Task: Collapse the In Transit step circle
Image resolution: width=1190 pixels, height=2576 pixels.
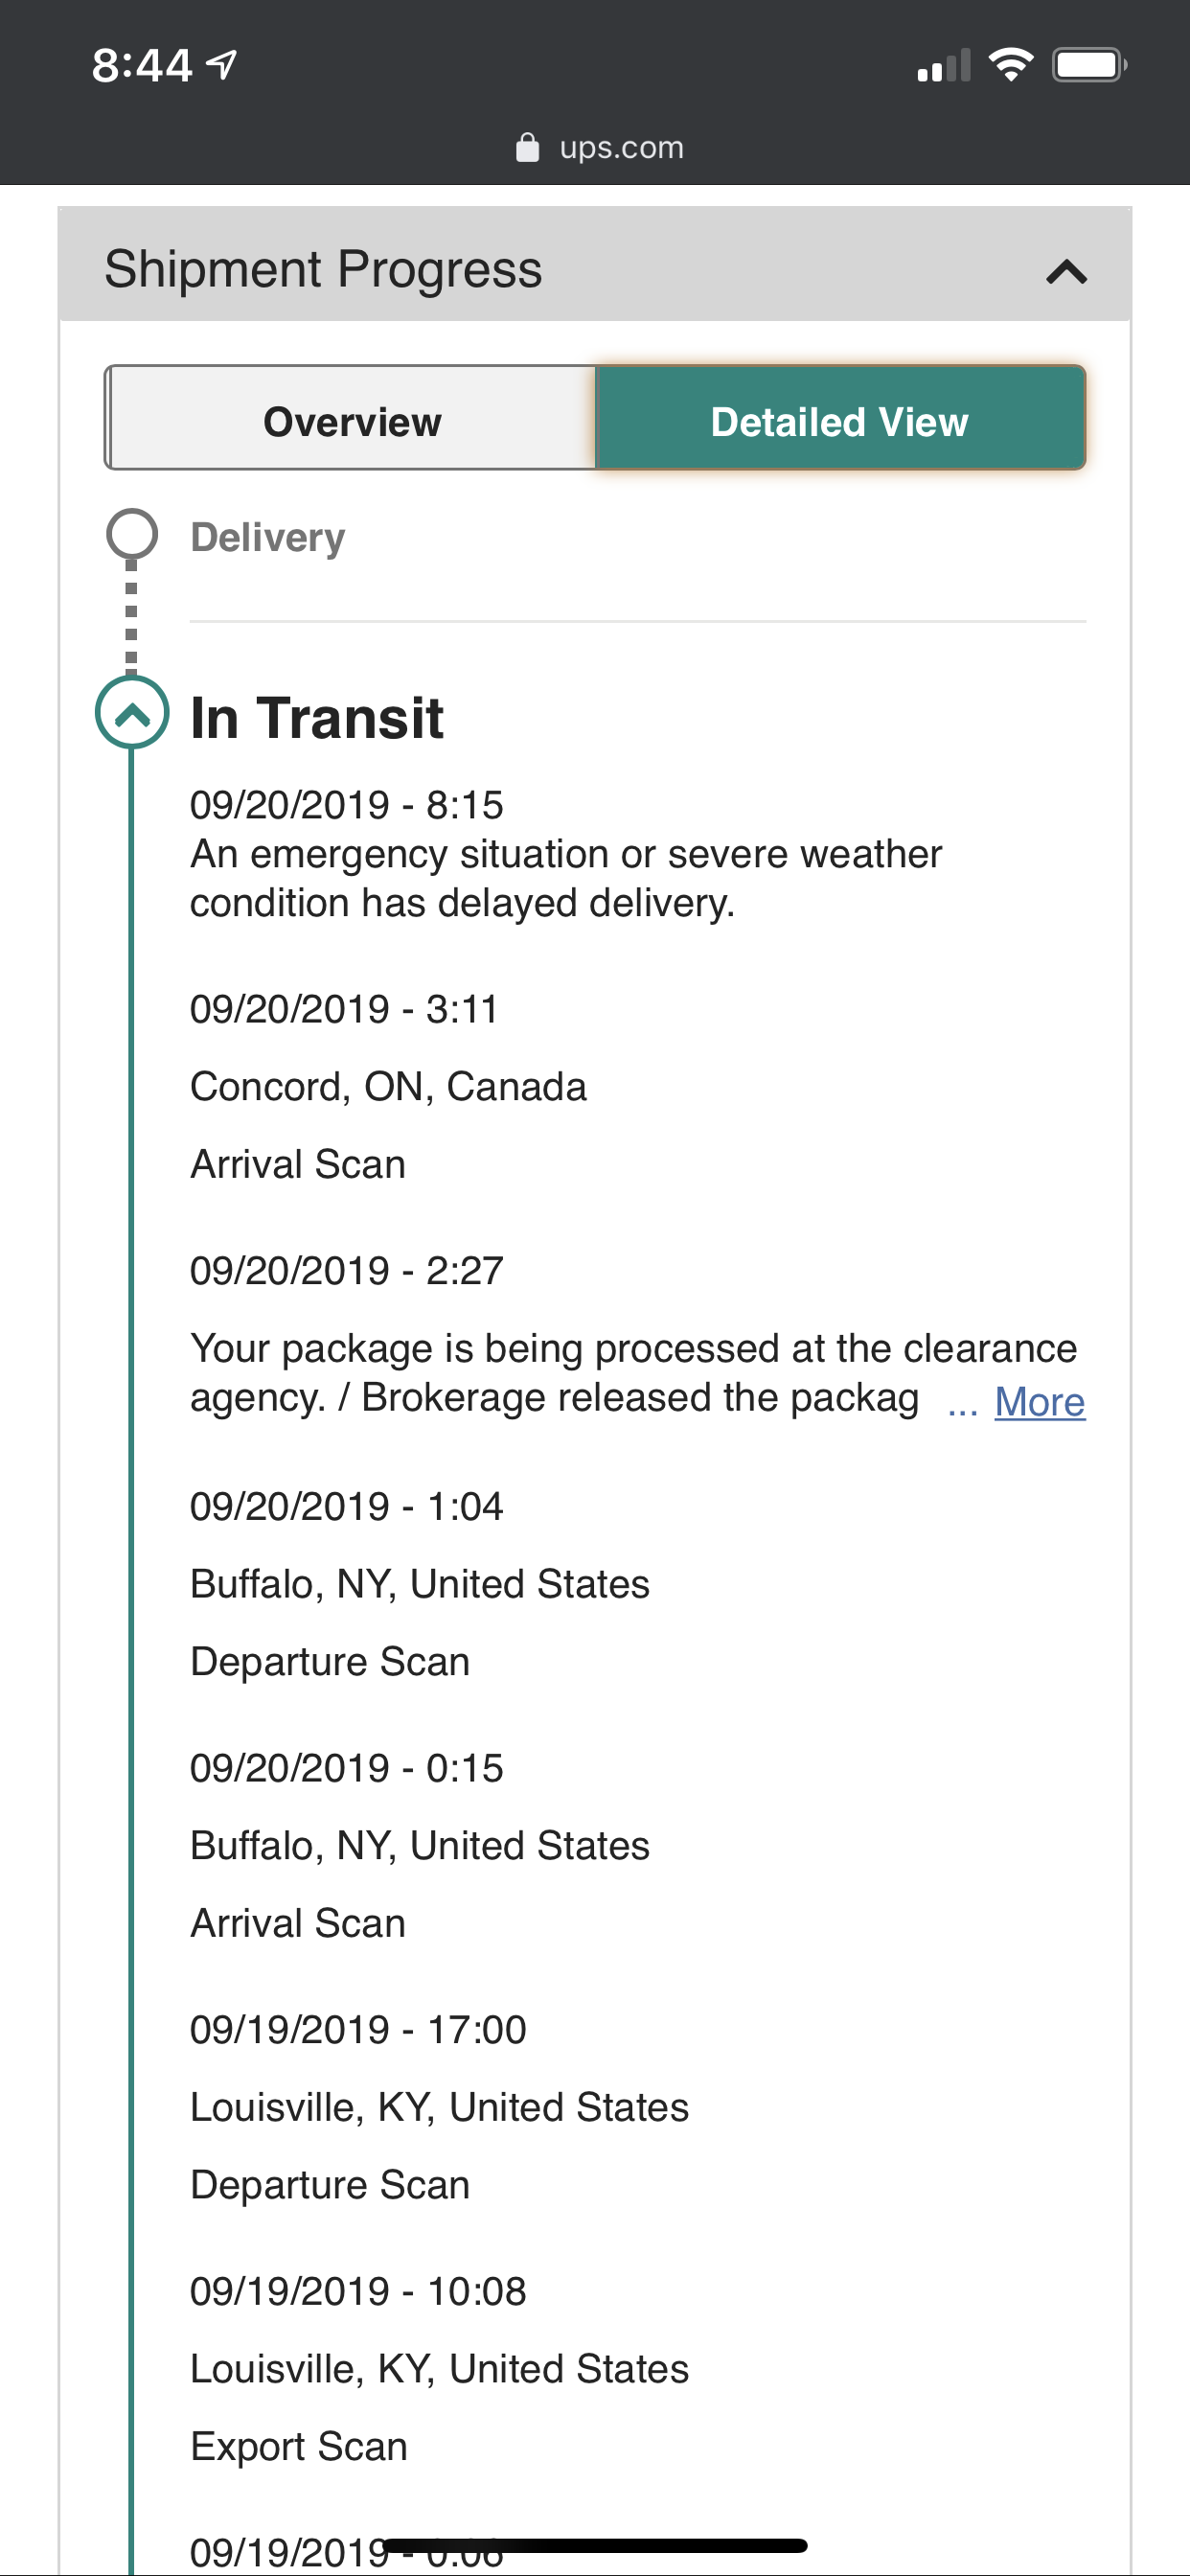Action: pyautogui.click(x=132, y=713)
